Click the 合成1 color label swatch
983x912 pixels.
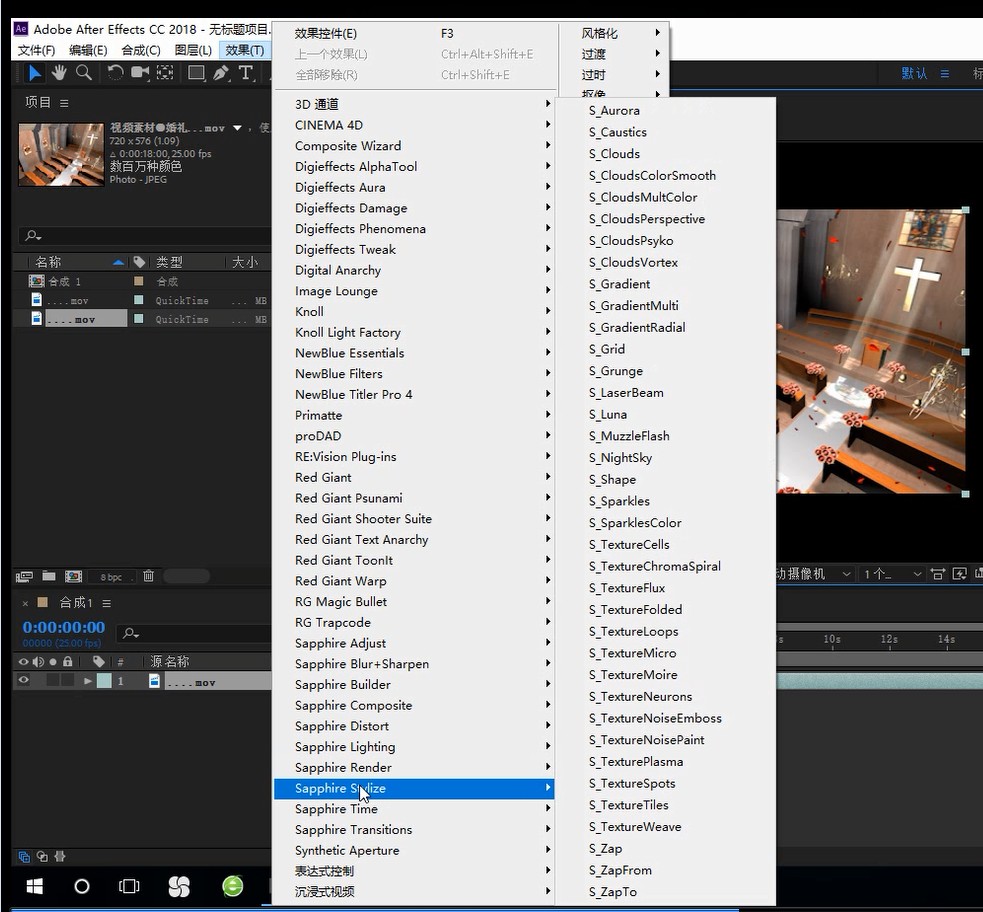tap(43, 602)
